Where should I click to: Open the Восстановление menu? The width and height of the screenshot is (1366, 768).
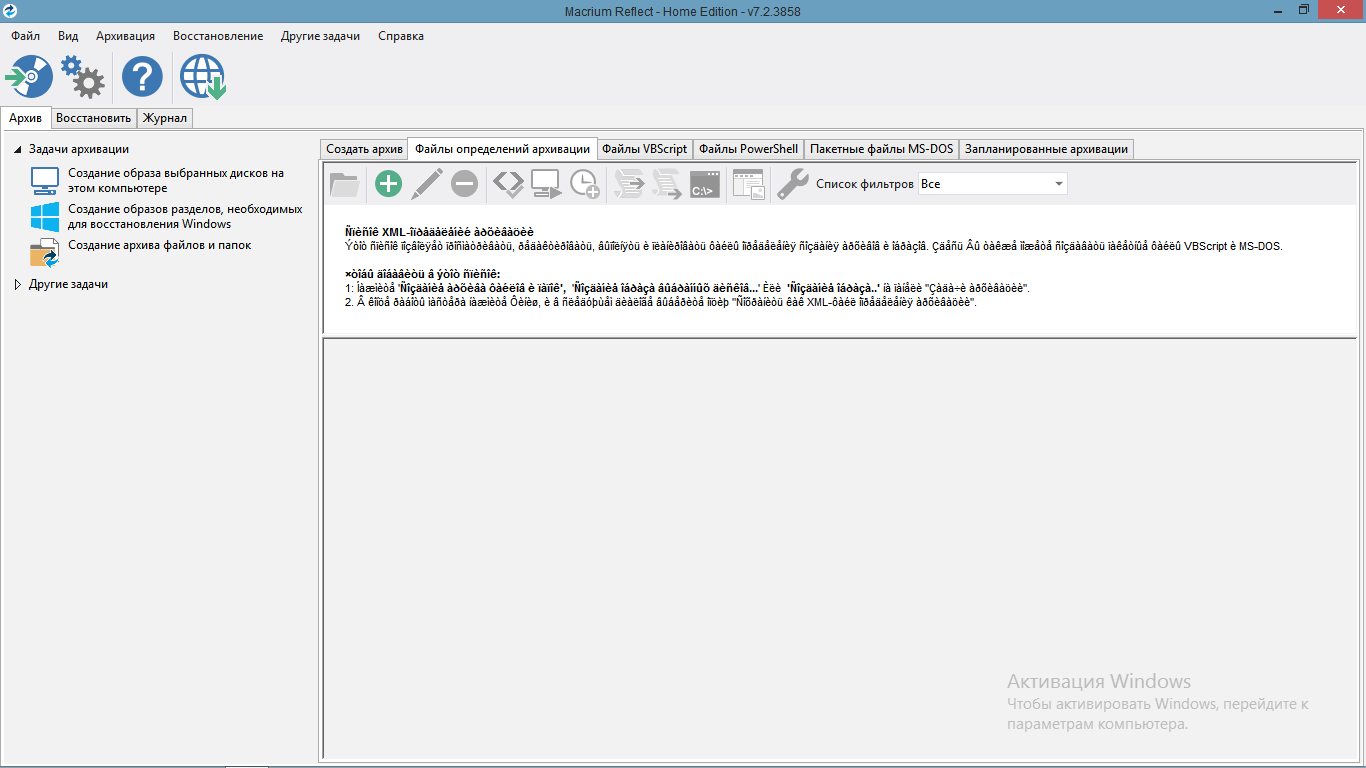217,36
